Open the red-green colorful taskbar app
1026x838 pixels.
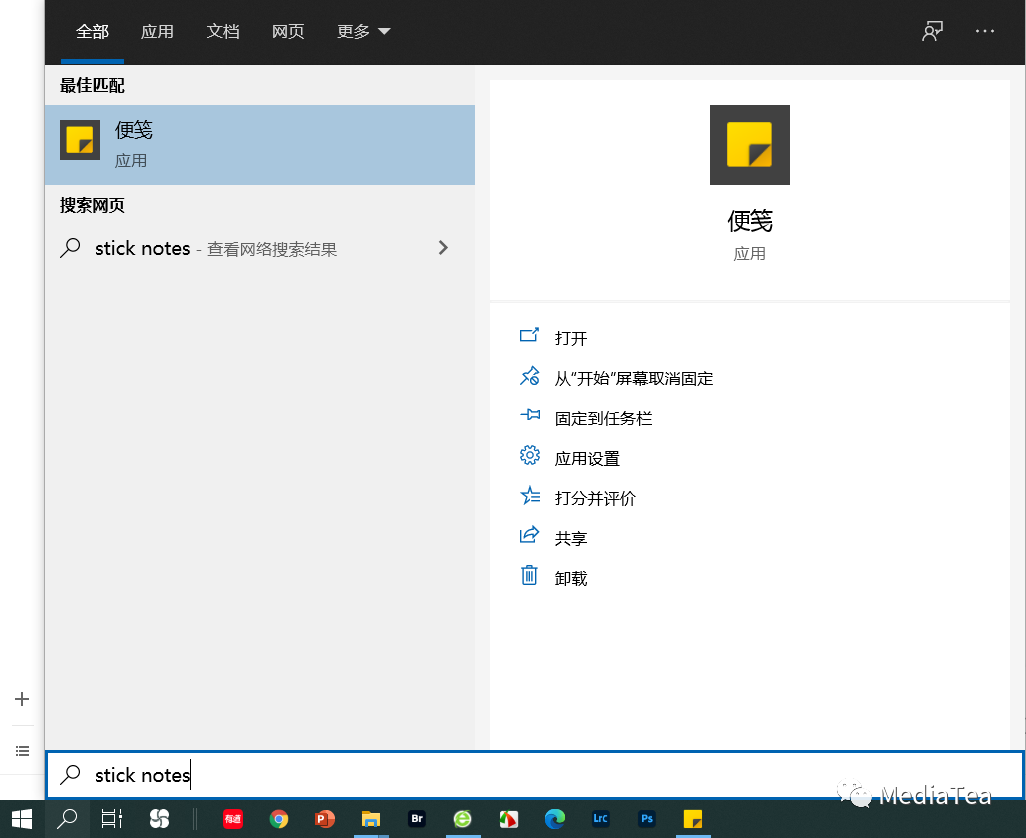coord(508,819)
